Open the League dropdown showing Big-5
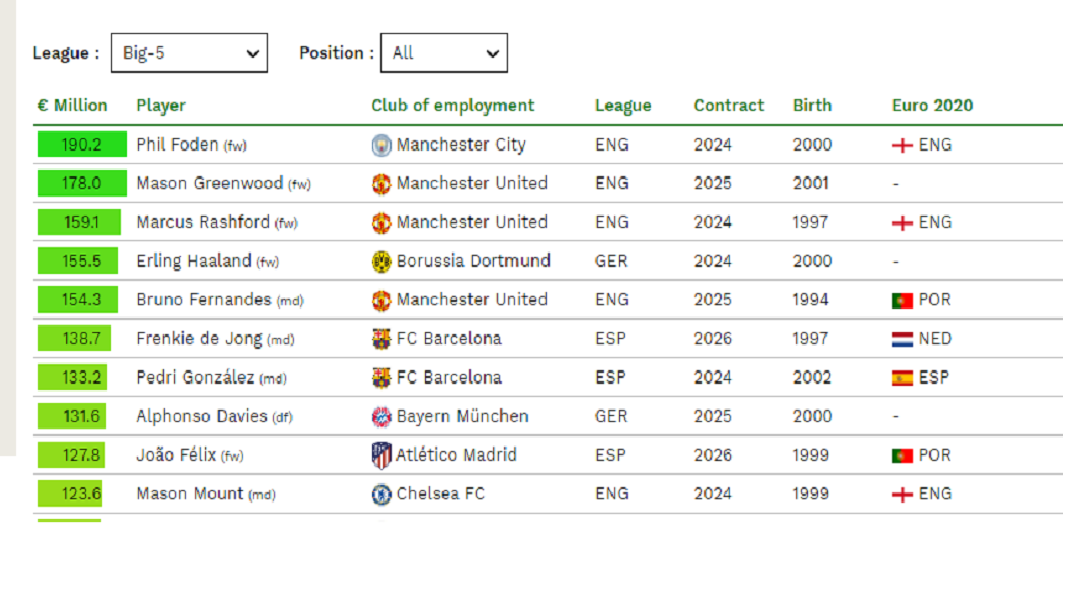1070x602 pixels. pos(189,53)
